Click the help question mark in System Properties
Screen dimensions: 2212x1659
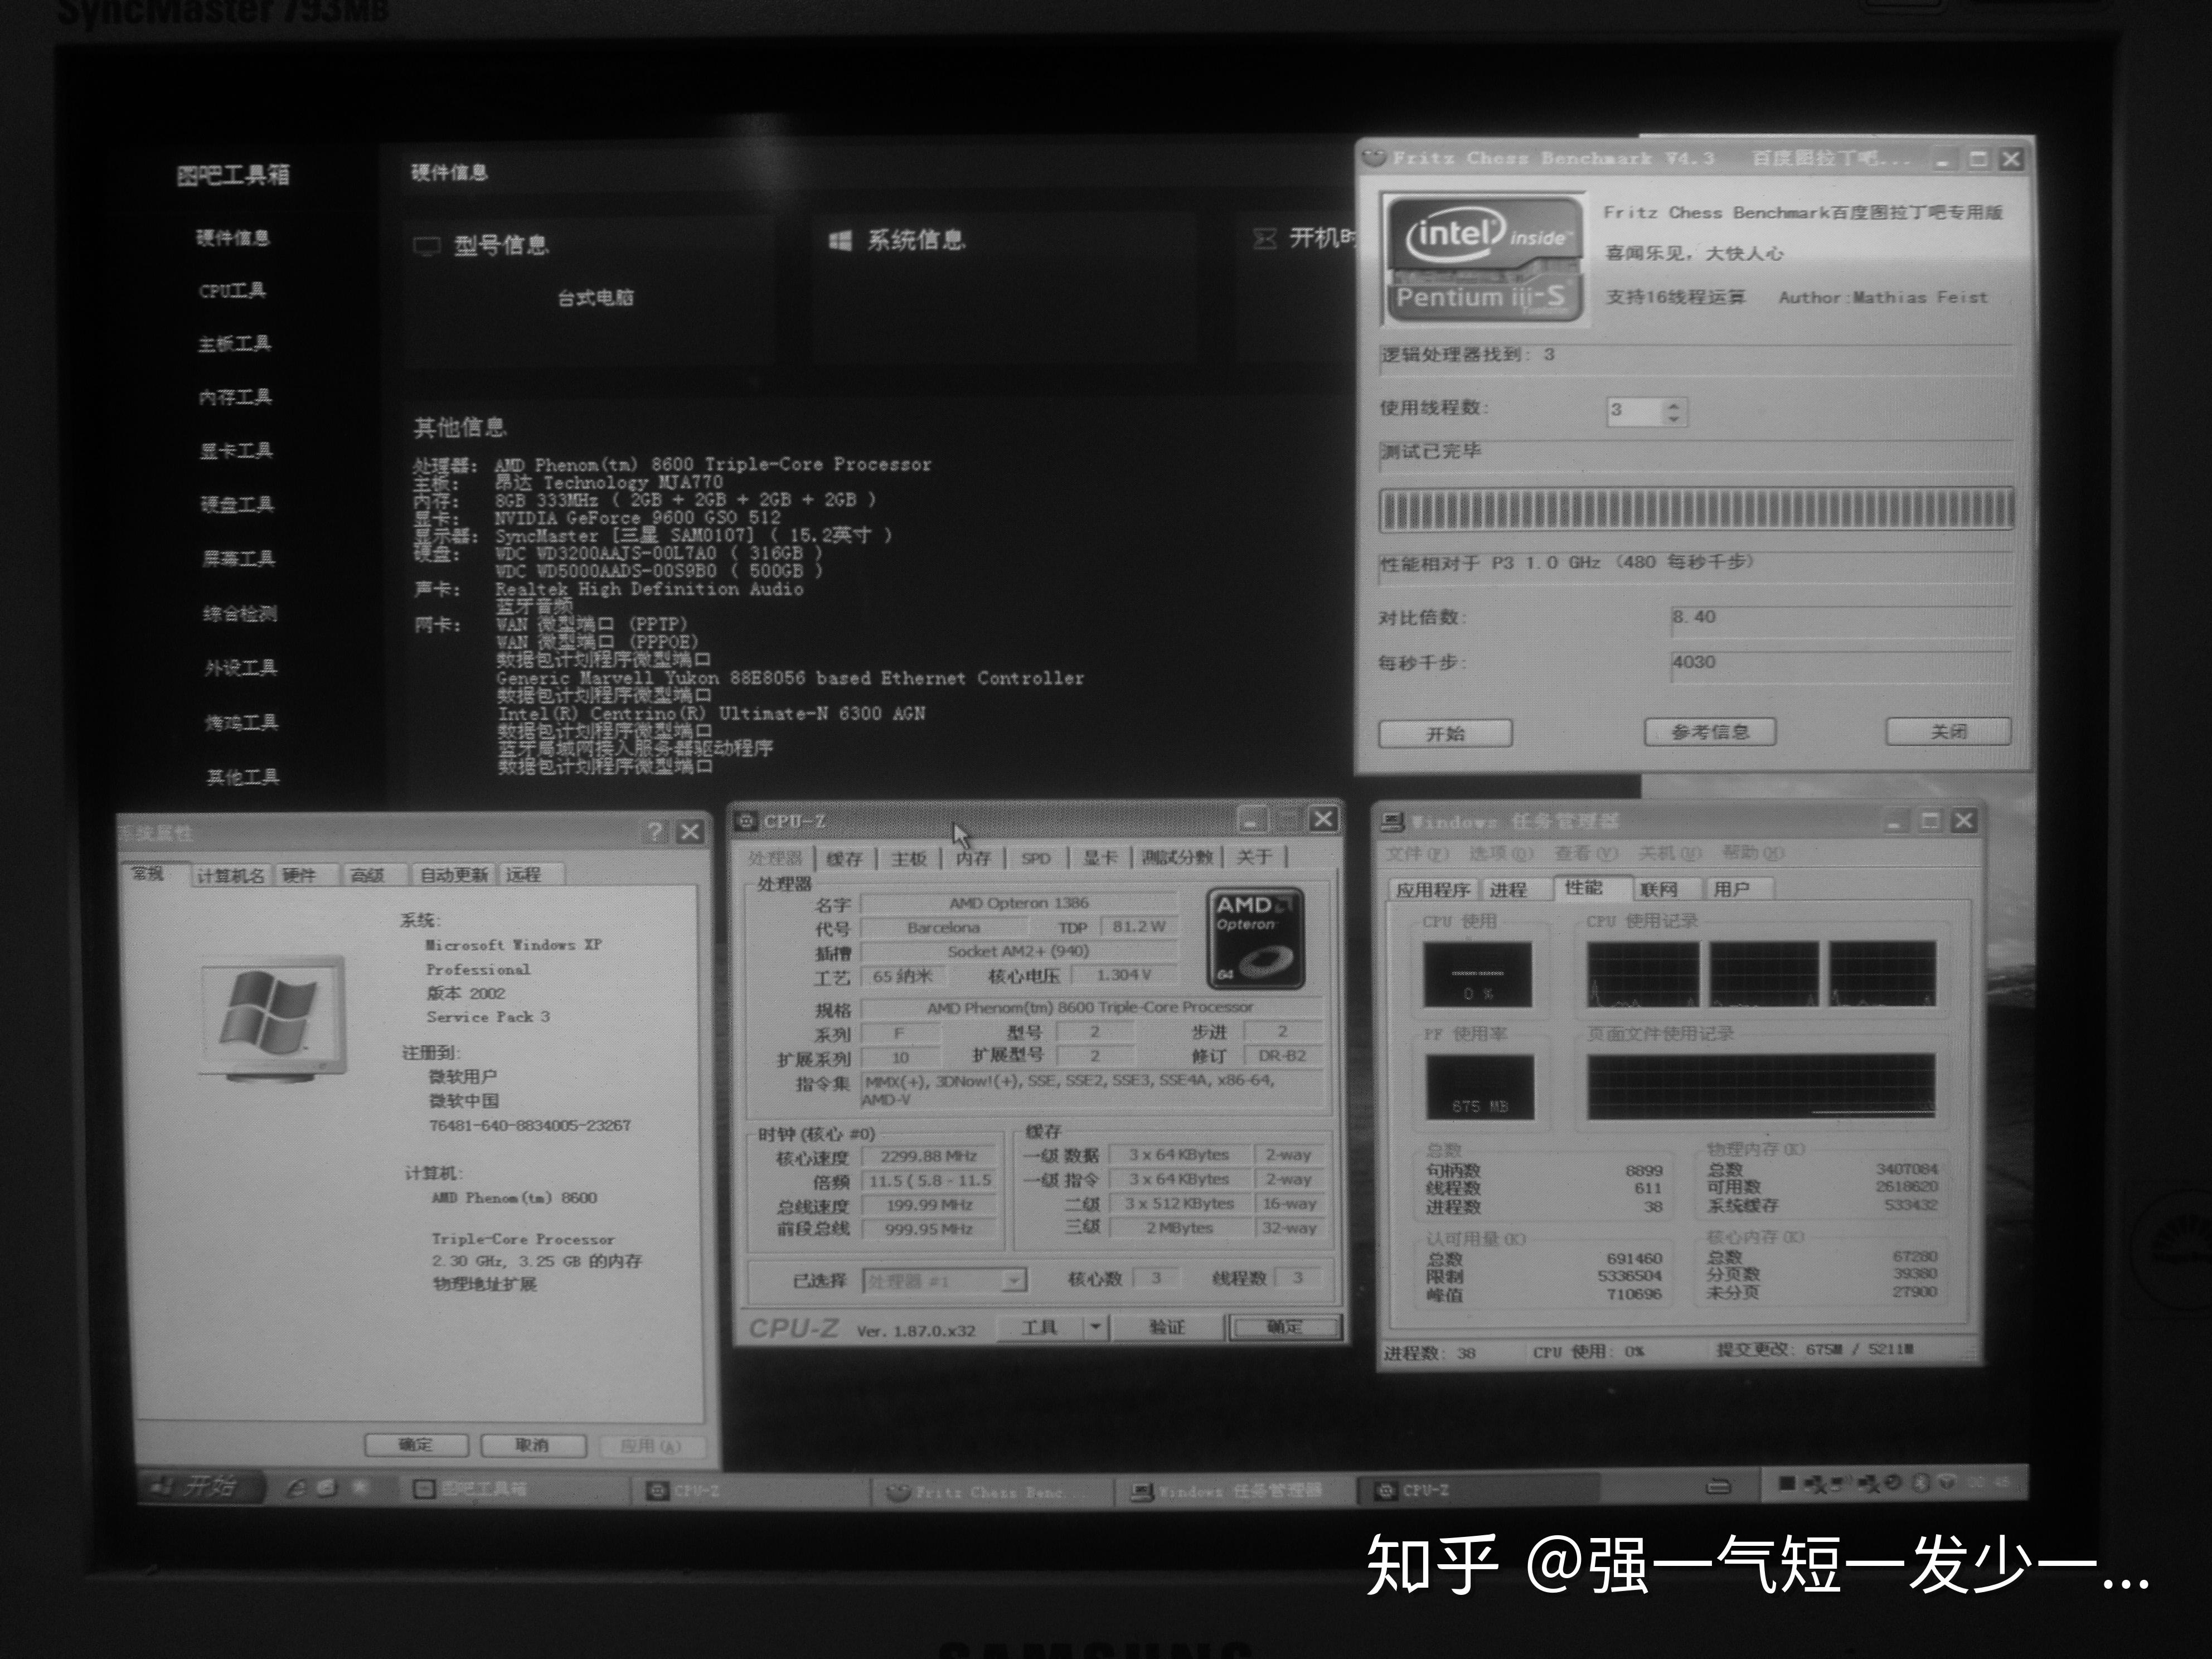[655, 832]
